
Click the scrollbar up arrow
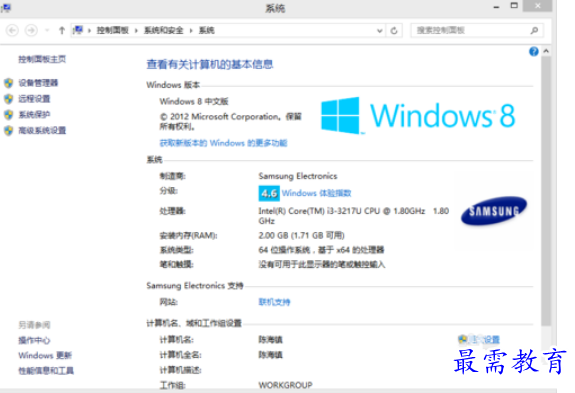pos(546,51)
